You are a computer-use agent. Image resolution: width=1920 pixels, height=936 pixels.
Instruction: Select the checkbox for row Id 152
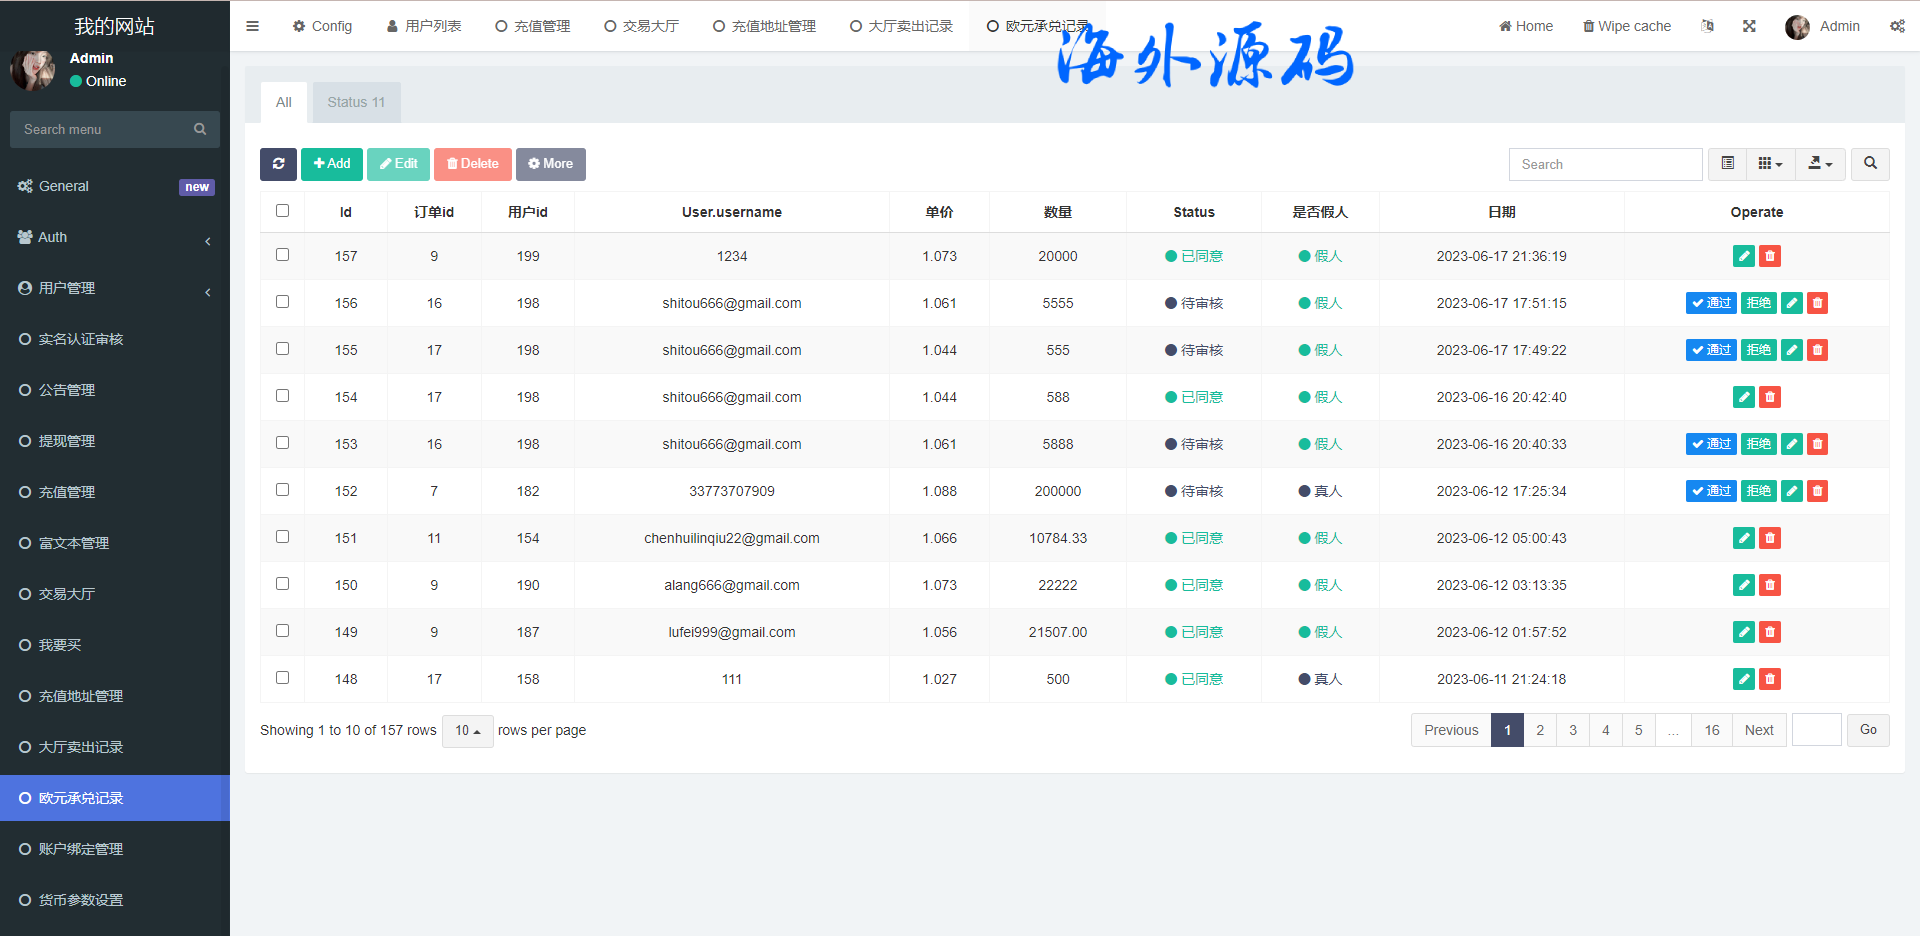(282, 490)
